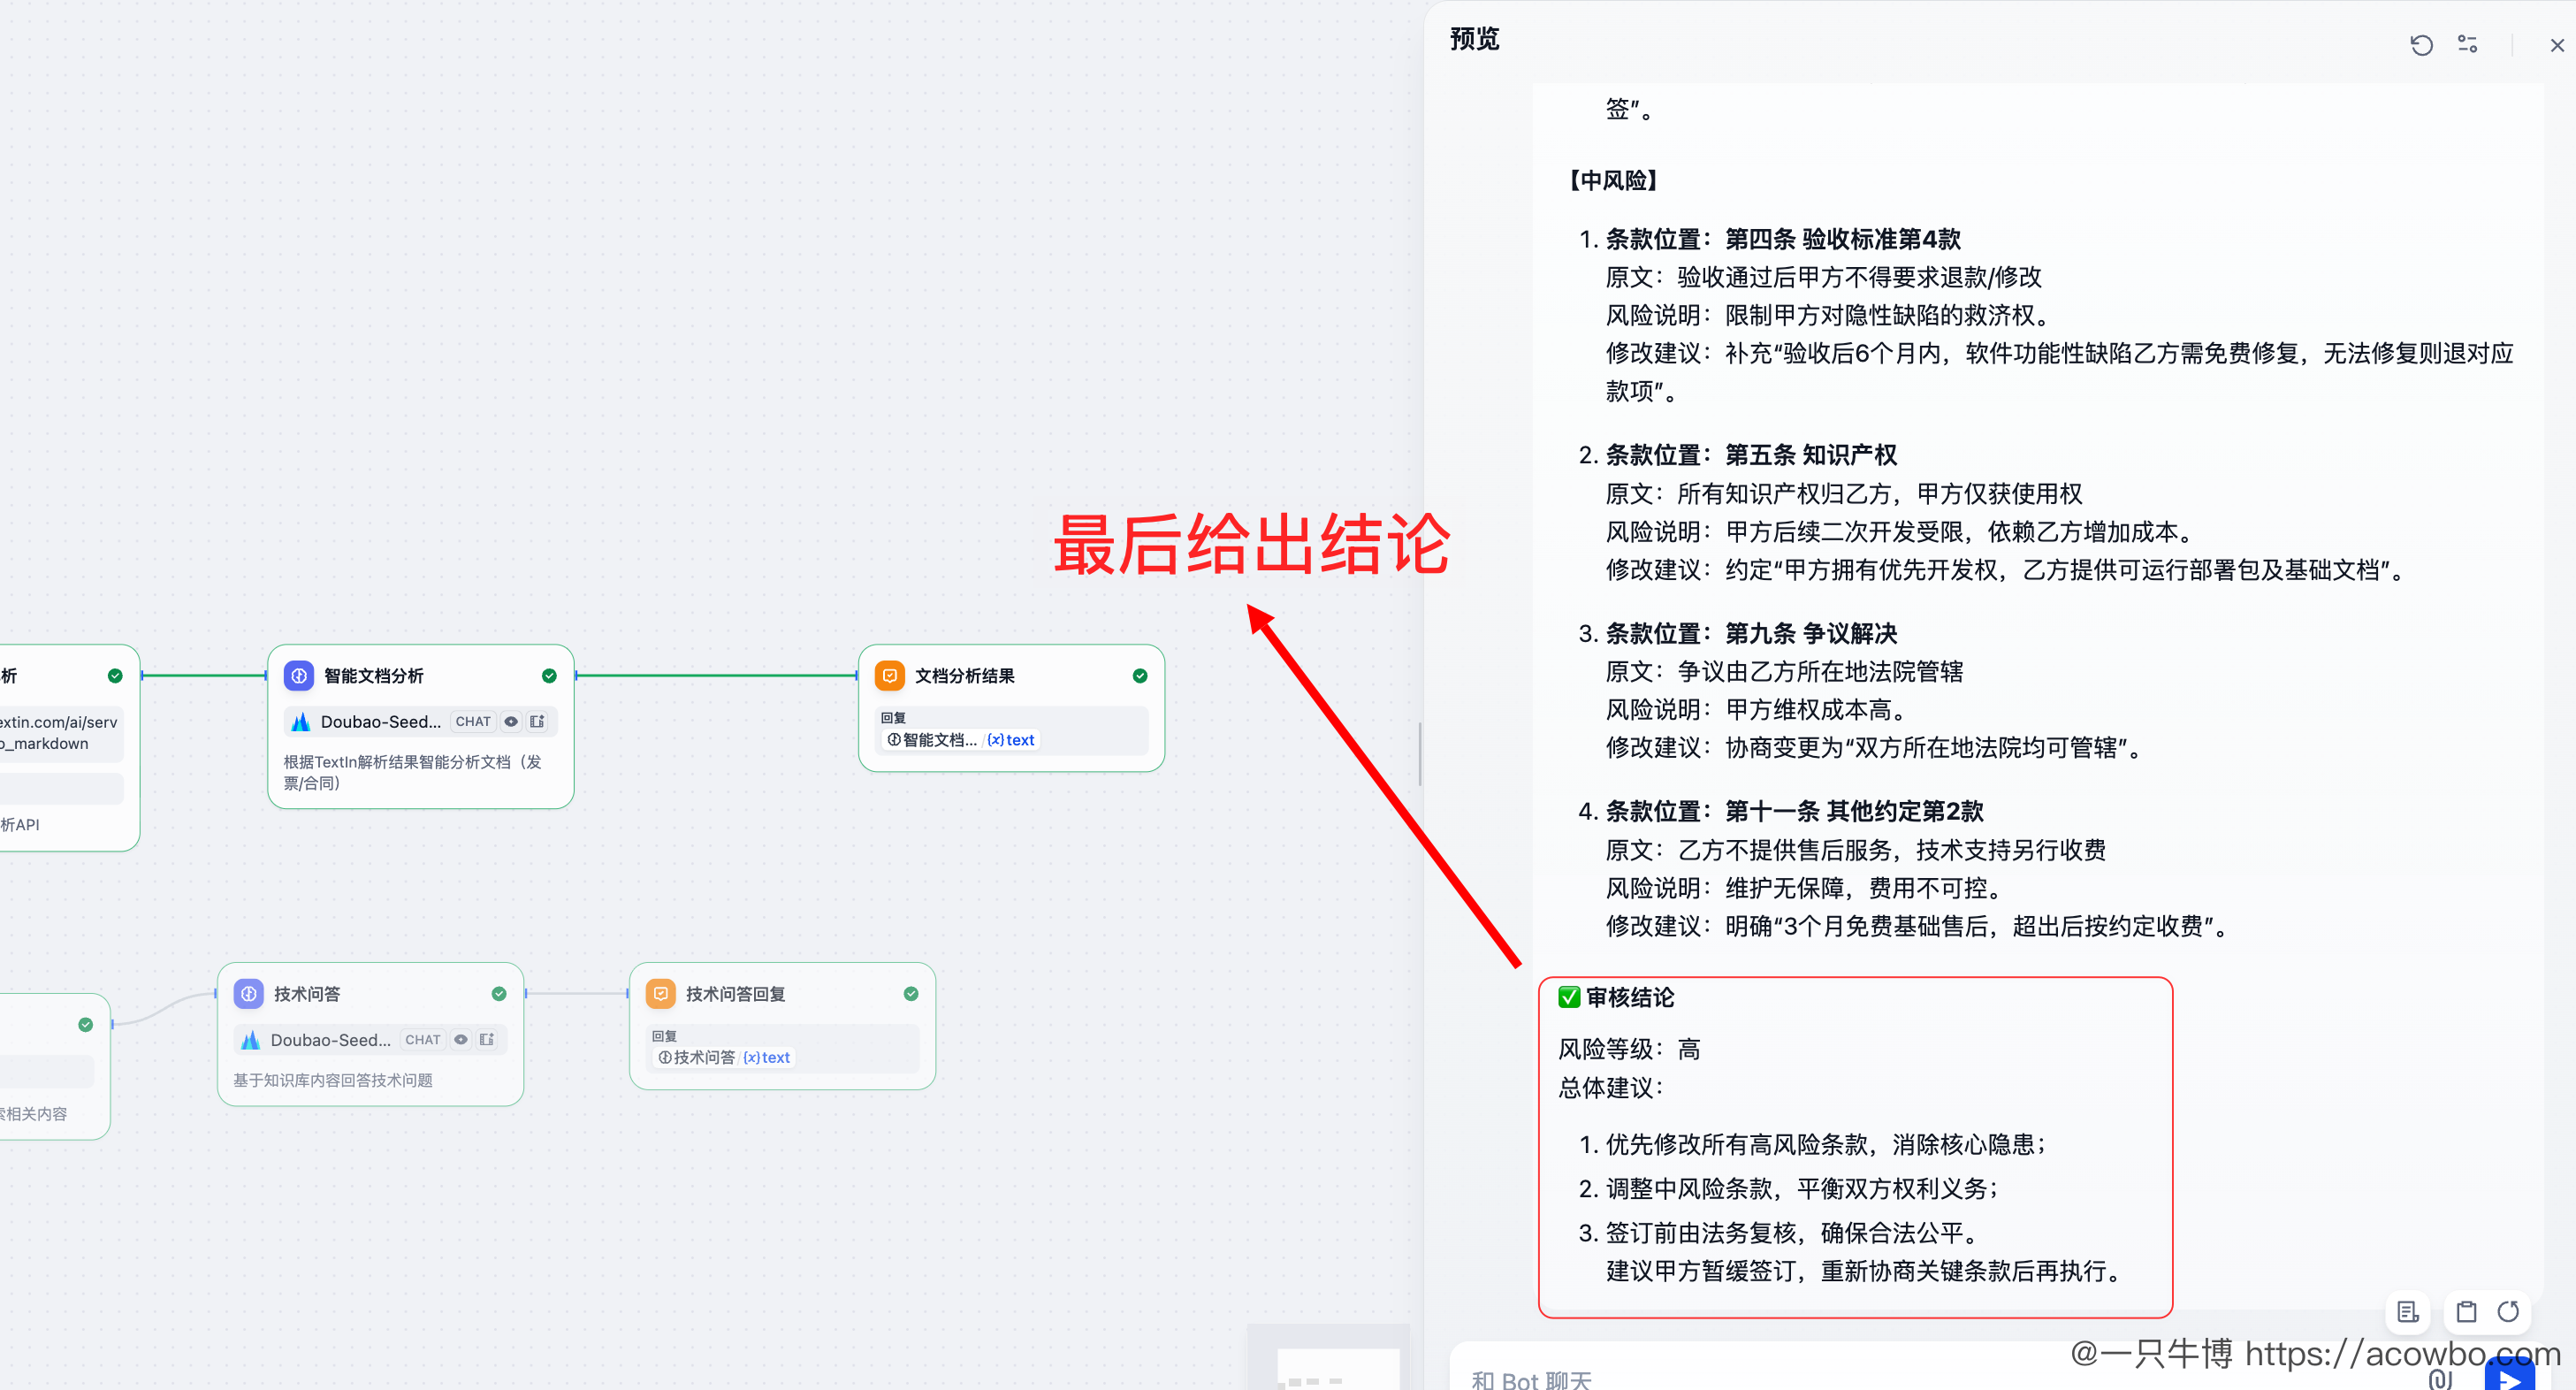2576x1390 pixels.
Task: Select the 技术问答 node title
Action: (x=307, y=993)
